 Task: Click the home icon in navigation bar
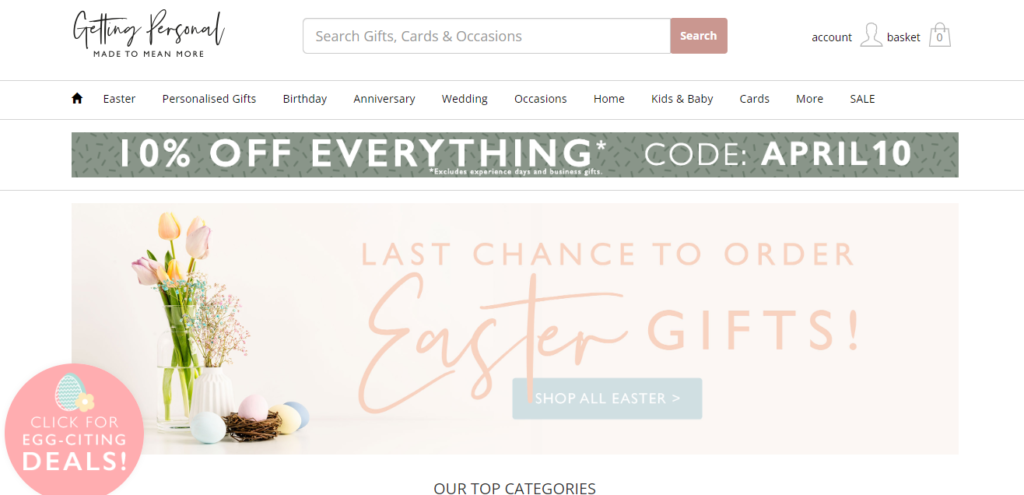[77, 99]
